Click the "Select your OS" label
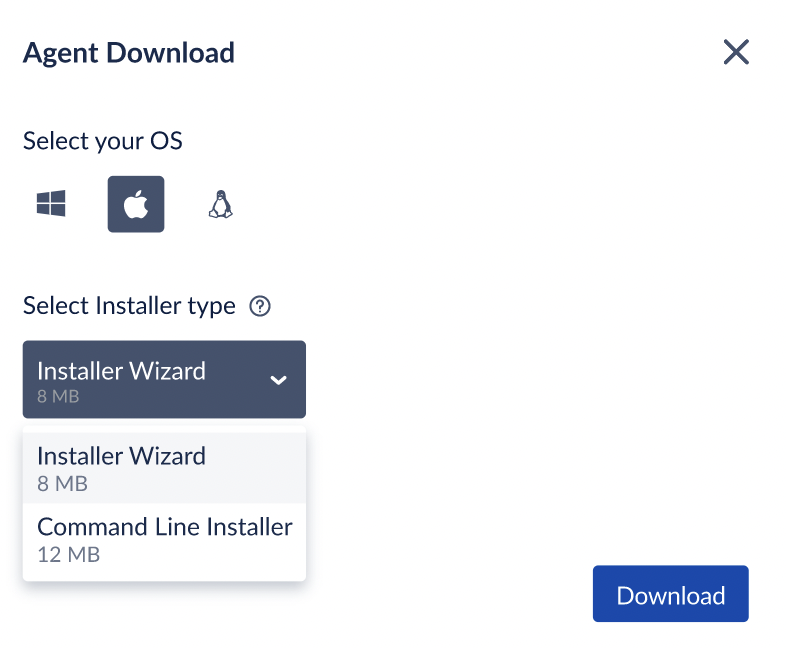This screenshot has height=648, width=786. point(103,141)
